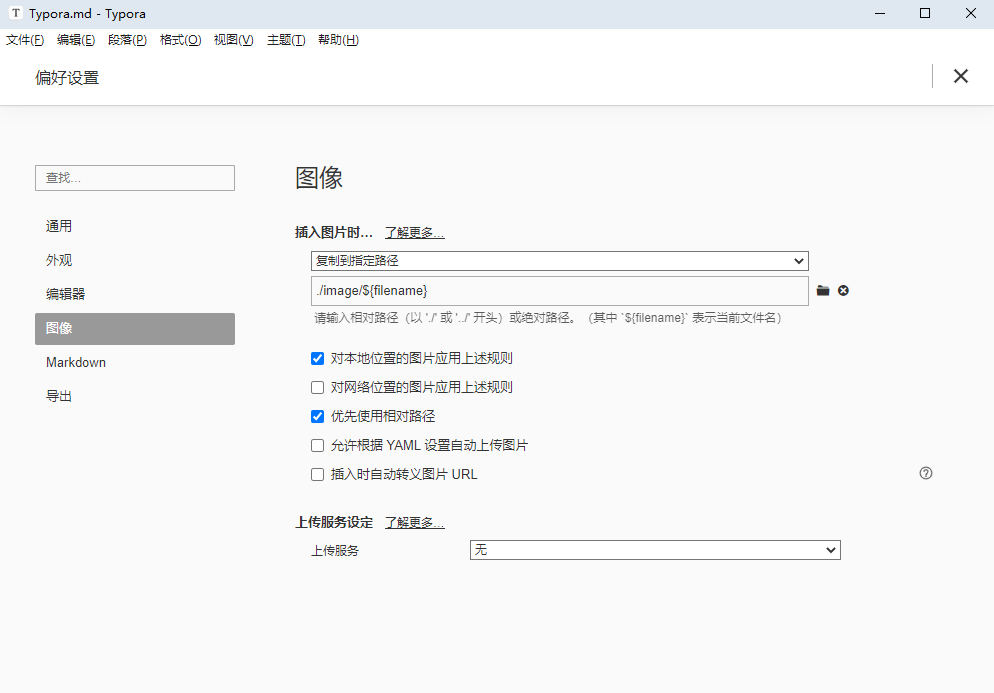The height and width of the screenshot is (693, 994).
Task: Toggle 对本地位置的图片应用上述规则 checkbox
Action: 318,358
